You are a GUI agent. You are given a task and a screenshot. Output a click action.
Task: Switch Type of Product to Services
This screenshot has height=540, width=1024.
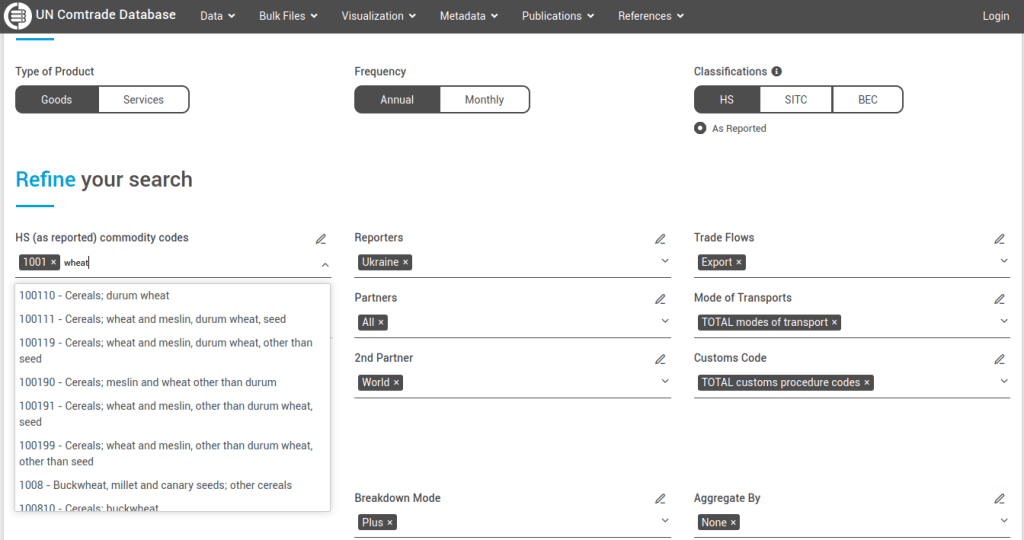(143, 100)
